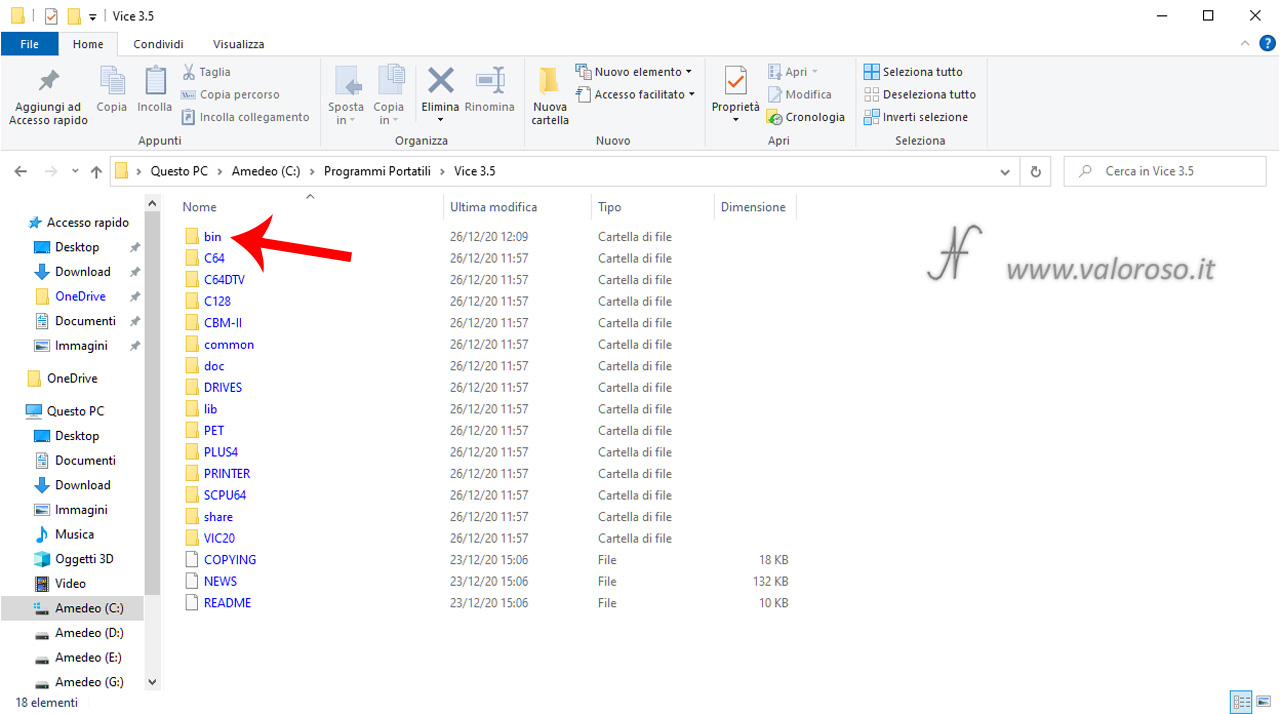Click the Cronologia history icon
This screenshot has width=1280, height=714.
click(775, 117)
